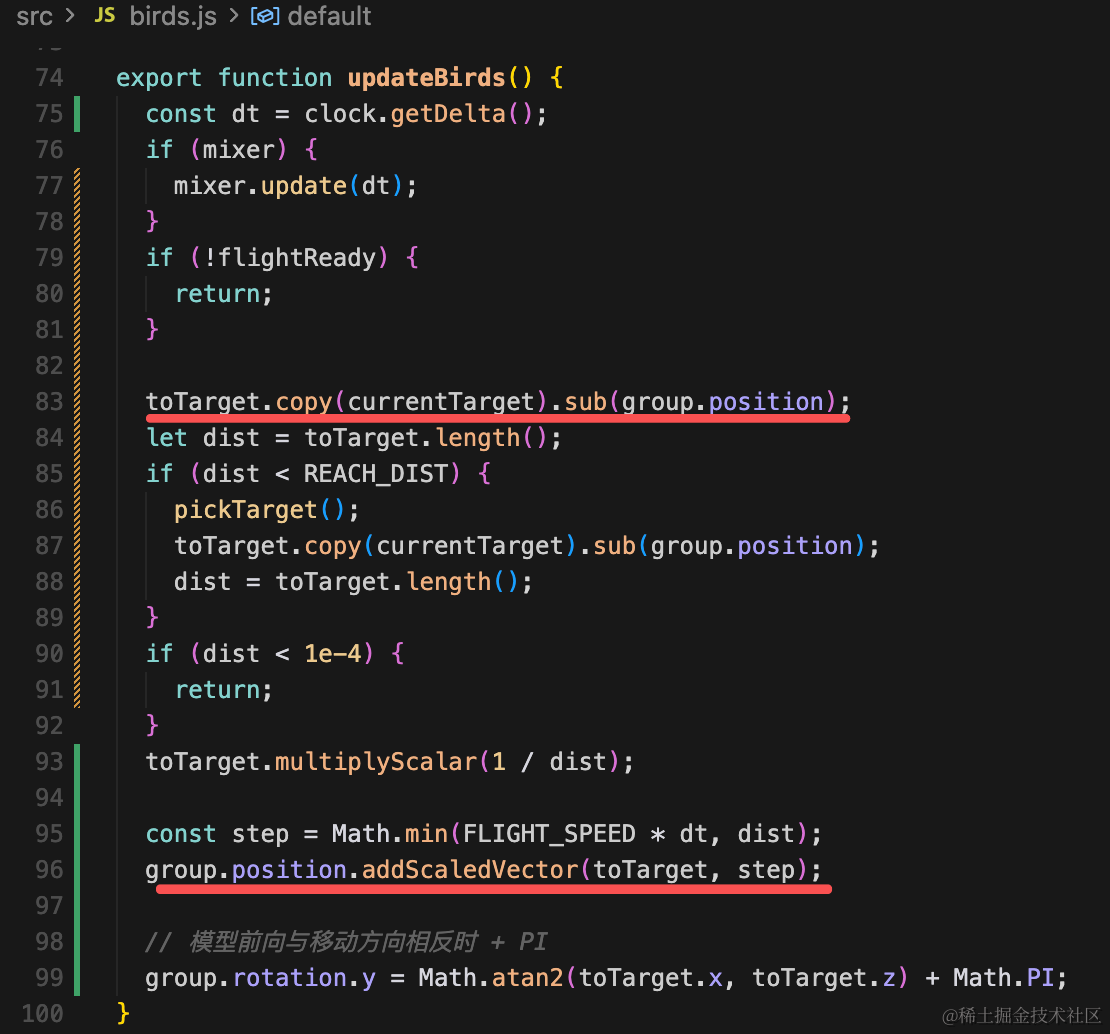Click toTarget.copy on line 83
This screenshot has width=1110, height=1034.
(x=239, y=402)
